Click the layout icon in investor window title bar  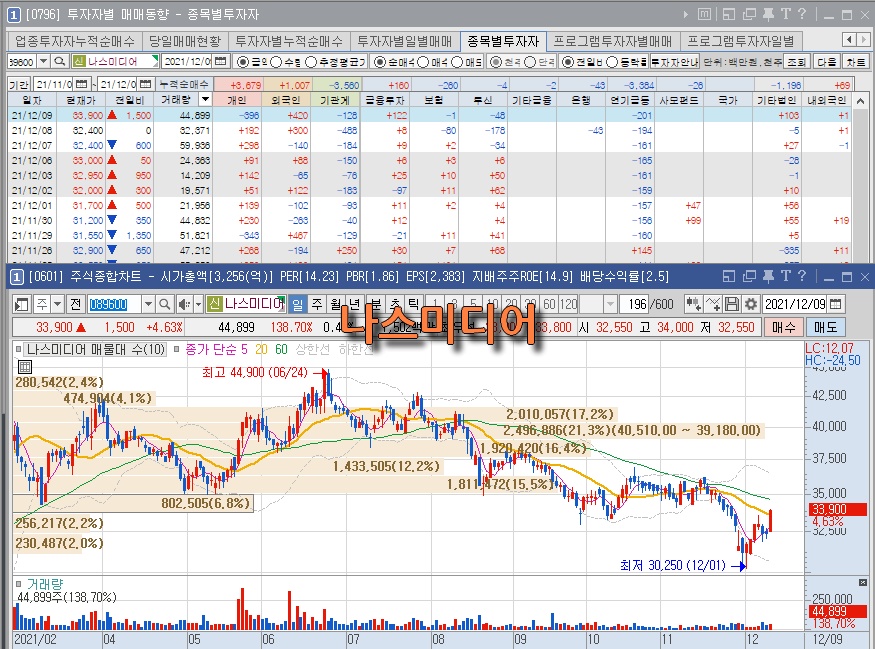(x=729, y=15)
